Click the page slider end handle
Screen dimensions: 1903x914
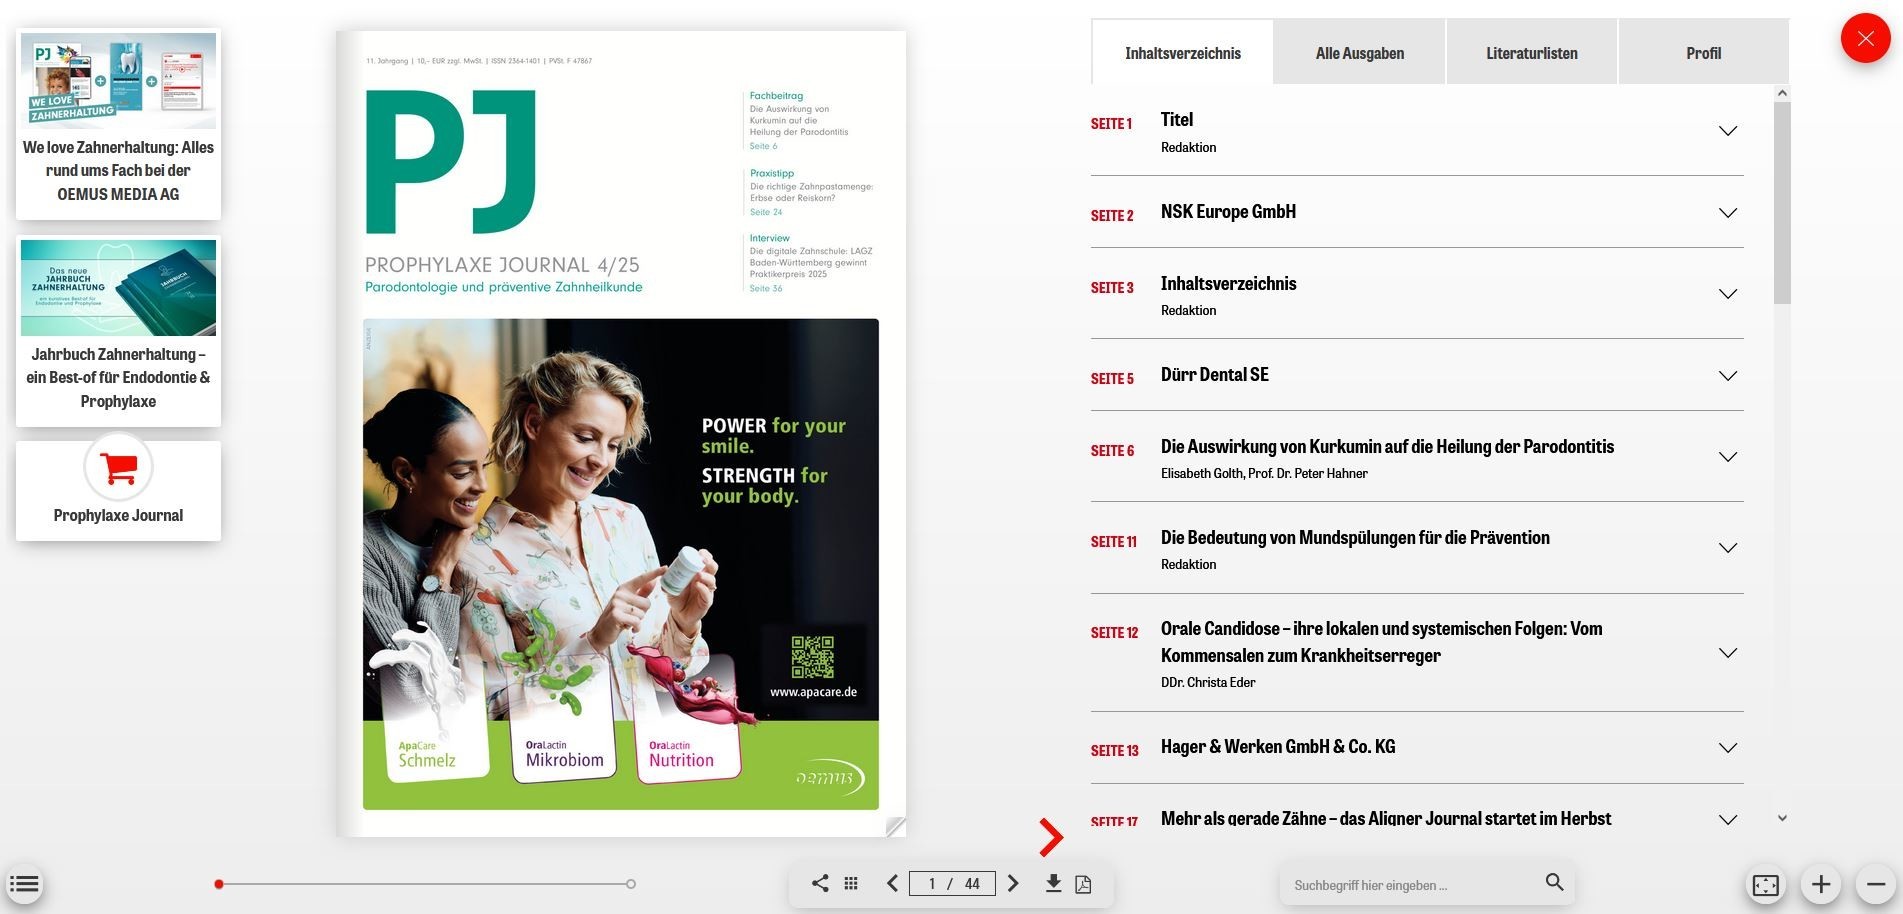pyautogui.click(x=631, y=884)
